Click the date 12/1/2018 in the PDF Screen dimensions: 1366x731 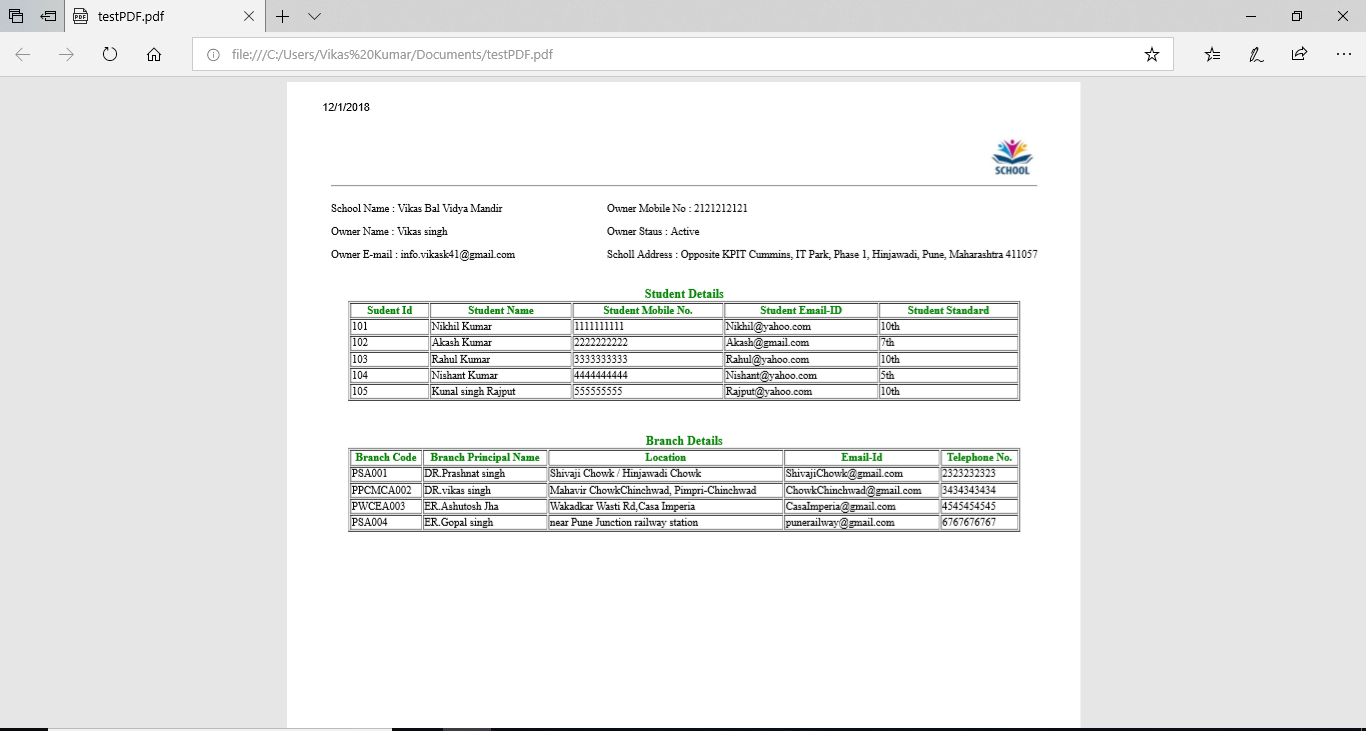pos(345,107)
